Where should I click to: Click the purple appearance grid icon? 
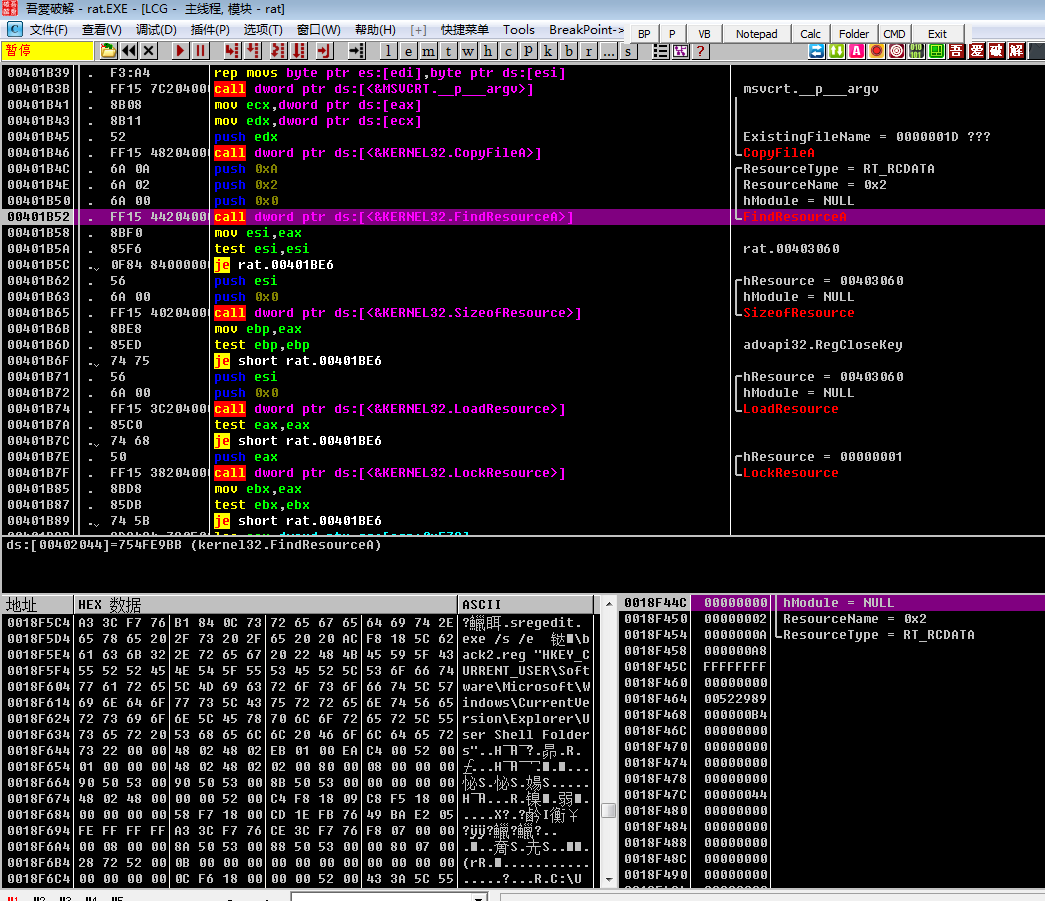[680, 51]
